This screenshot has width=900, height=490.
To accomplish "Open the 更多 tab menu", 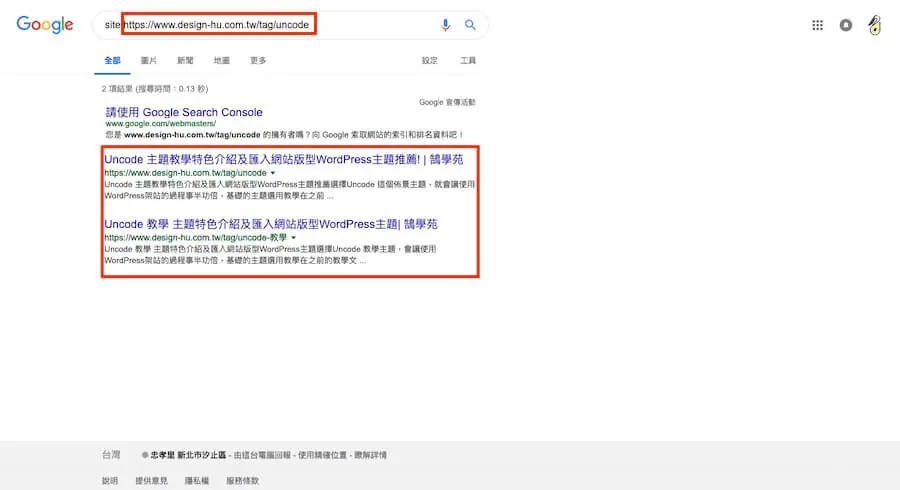I will click(258, 60).
